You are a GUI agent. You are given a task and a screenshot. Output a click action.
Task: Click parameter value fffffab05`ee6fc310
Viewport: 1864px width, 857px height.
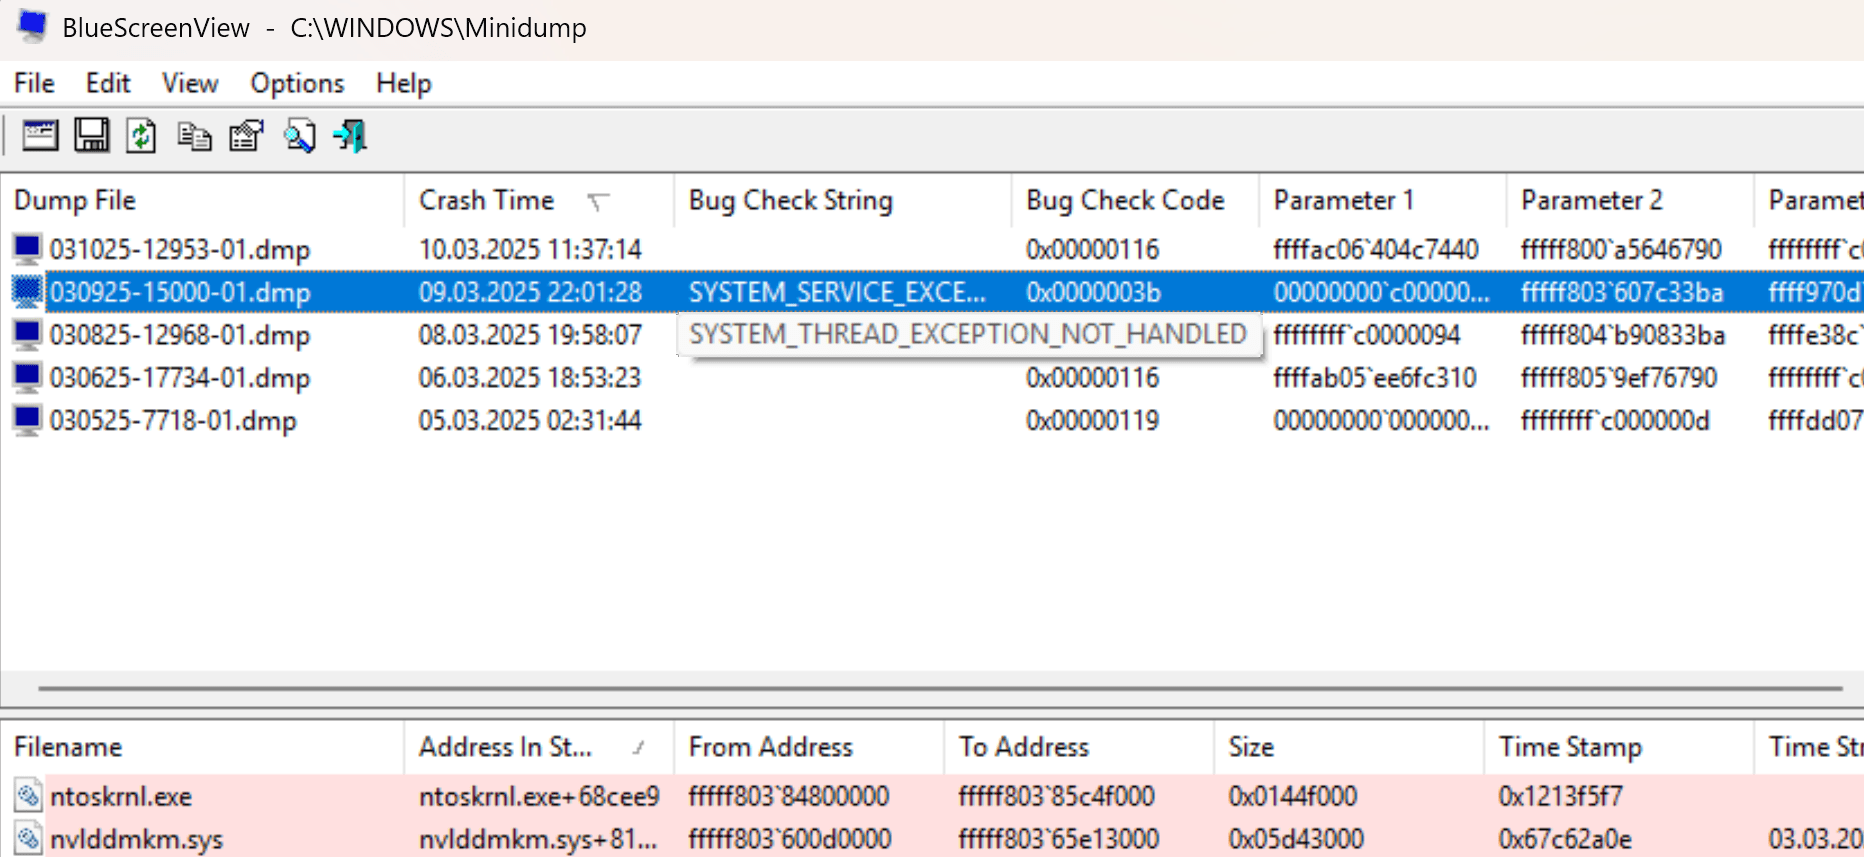point(1375,378)
